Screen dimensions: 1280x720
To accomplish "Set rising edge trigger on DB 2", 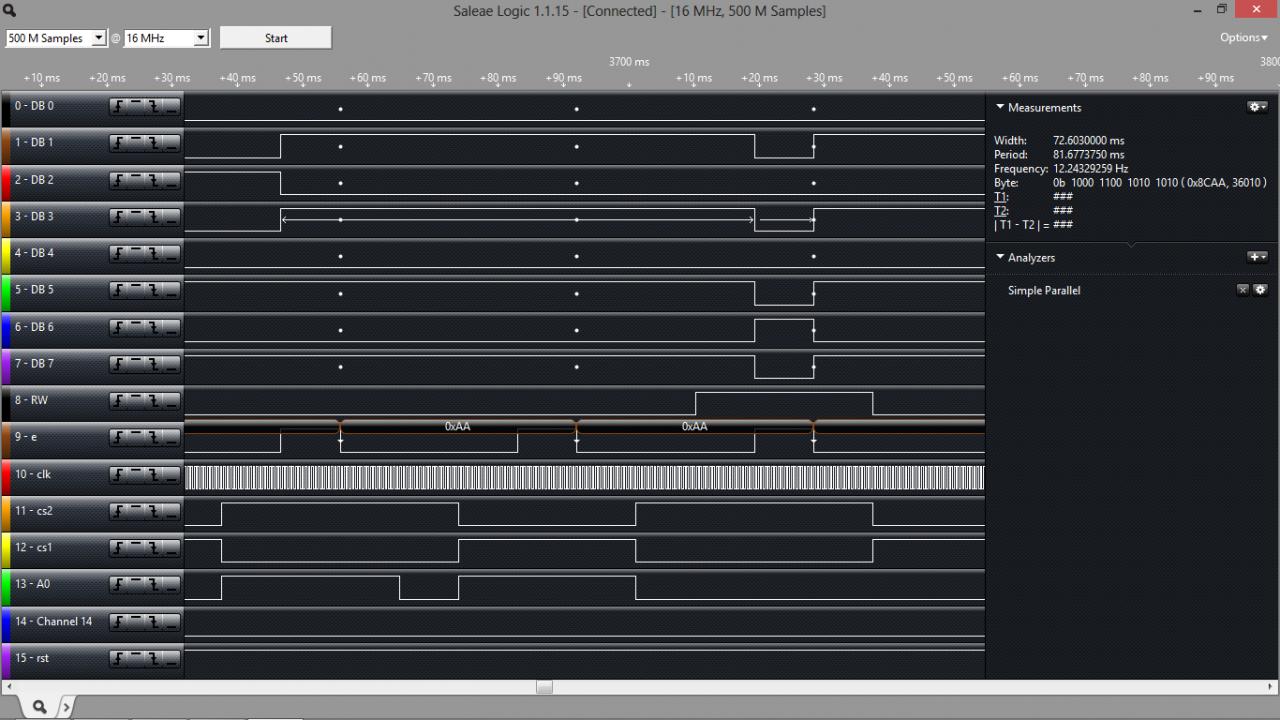I will pos(119,180).
